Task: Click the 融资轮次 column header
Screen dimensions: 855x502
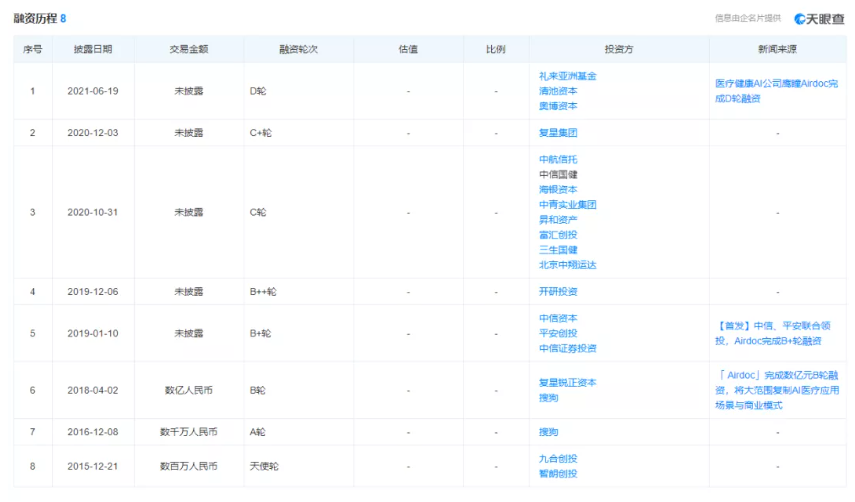Action: [x=298, y=49]
